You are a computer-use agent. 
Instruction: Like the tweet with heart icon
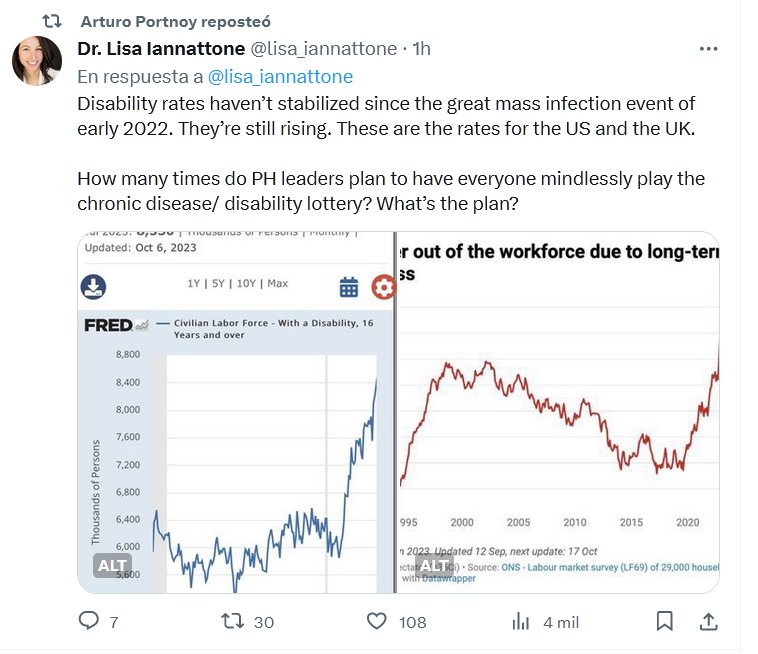[376, 621]
